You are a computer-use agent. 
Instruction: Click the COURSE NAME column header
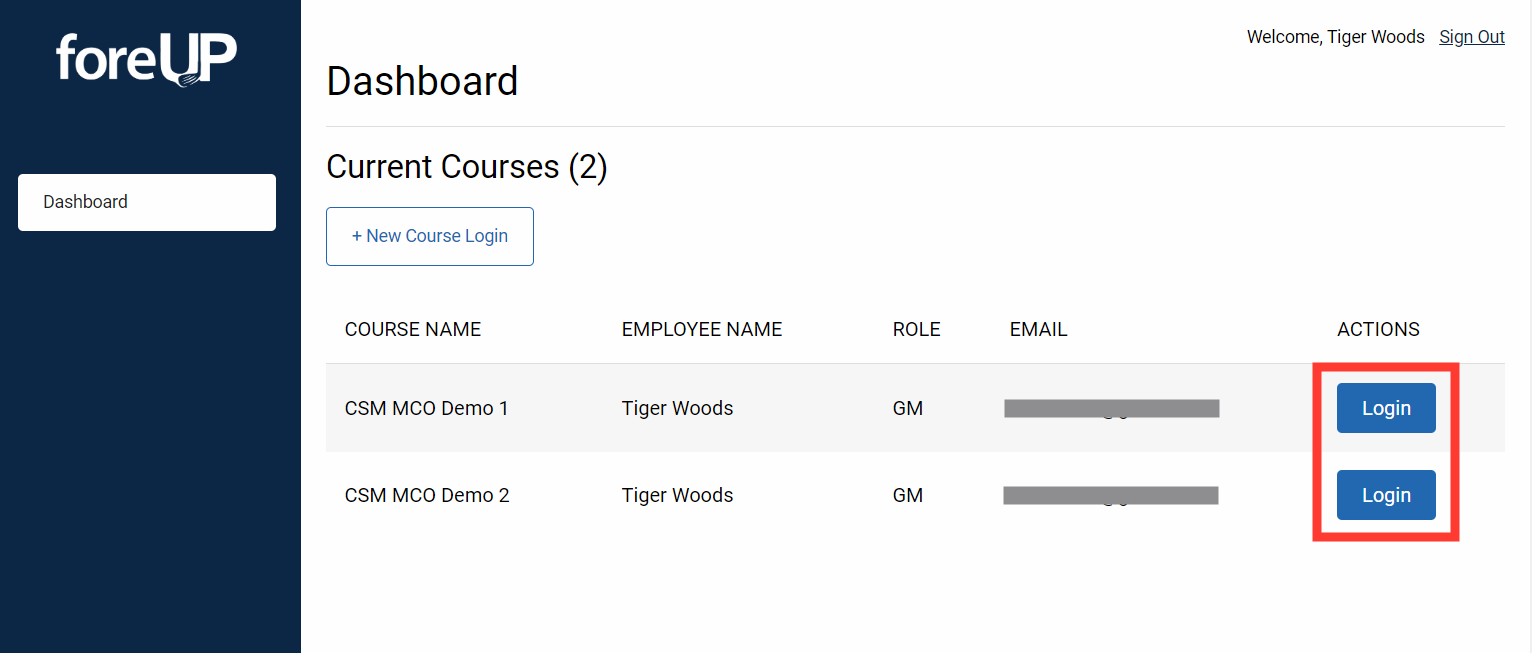(413, 329)
